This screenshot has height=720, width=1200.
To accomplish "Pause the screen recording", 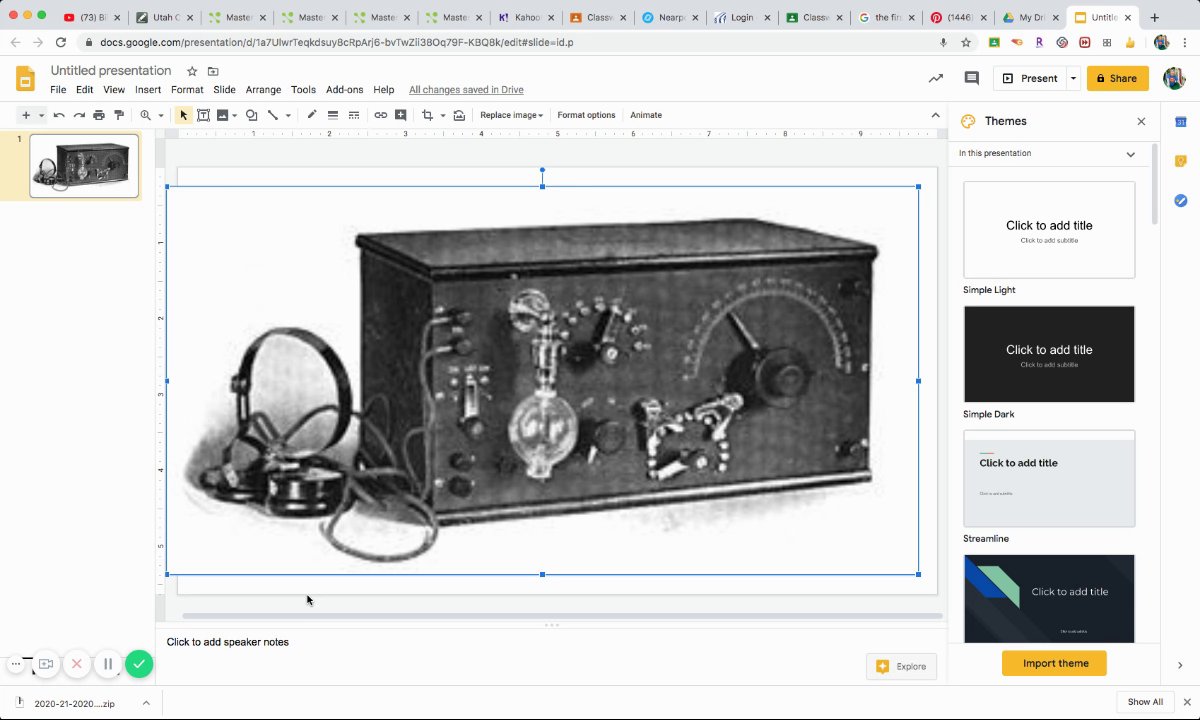I will point(108,664).
